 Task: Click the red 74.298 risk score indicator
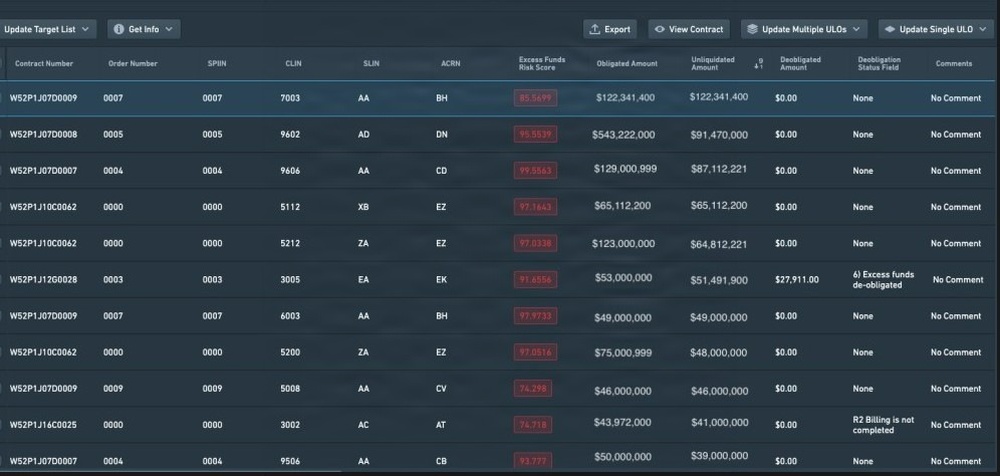[x=533, y=389]
